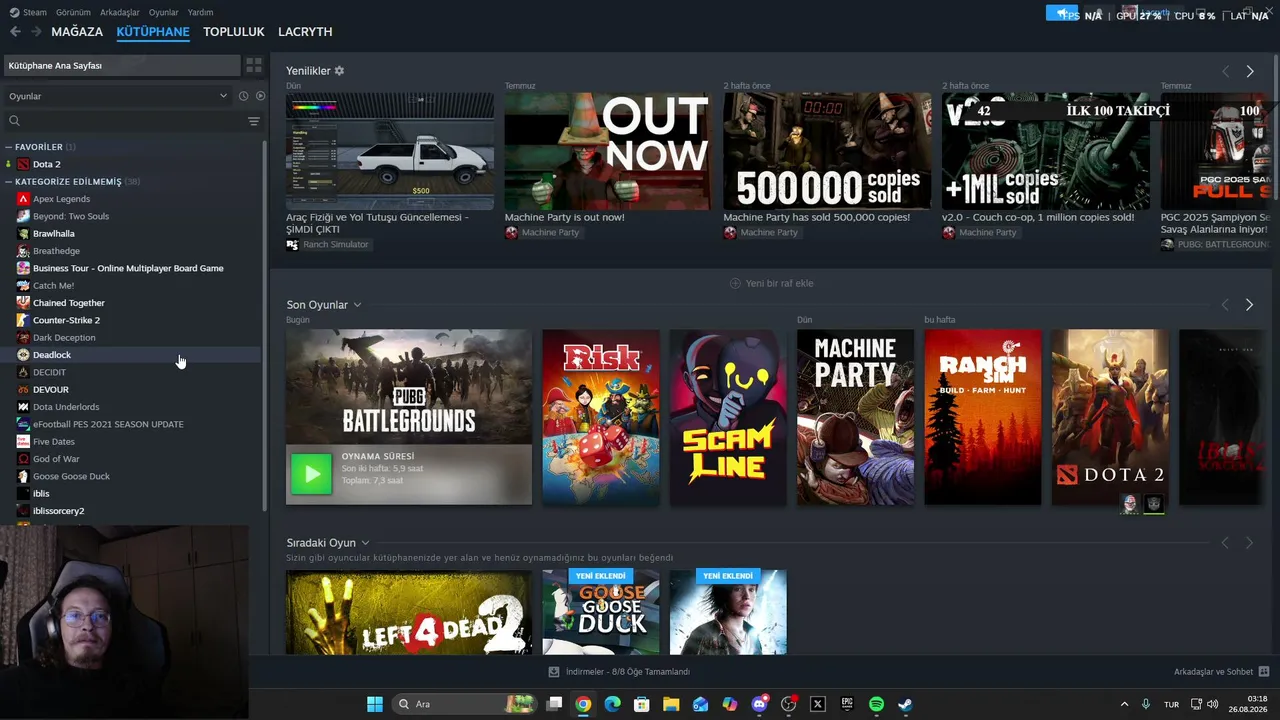The width and height of the screenshot is (1280, 720).
Task: Switch to the TOPLULUK tab
Action: click(234, 32)
